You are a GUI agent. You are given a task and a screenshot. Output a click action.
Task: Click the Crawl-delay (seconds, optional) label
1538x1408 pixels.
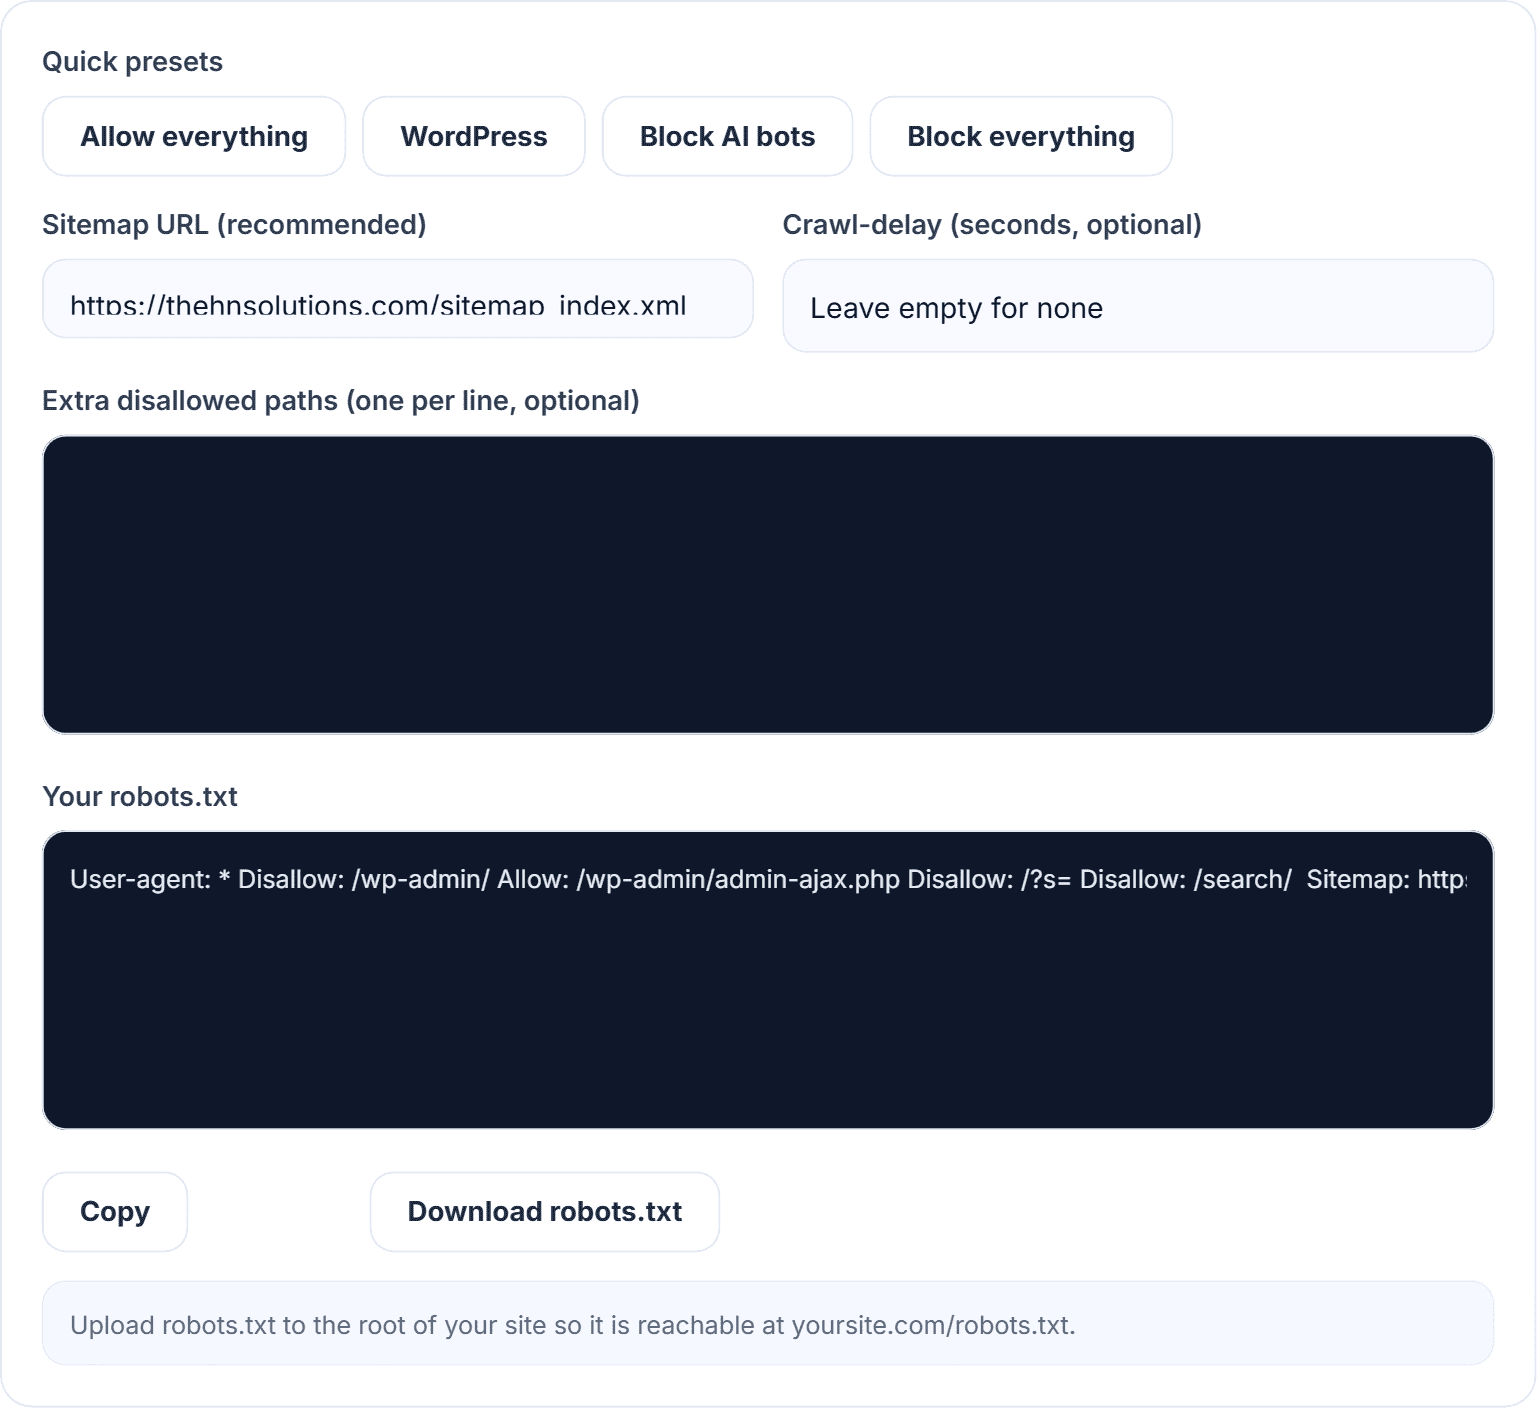tap(992, 225)
